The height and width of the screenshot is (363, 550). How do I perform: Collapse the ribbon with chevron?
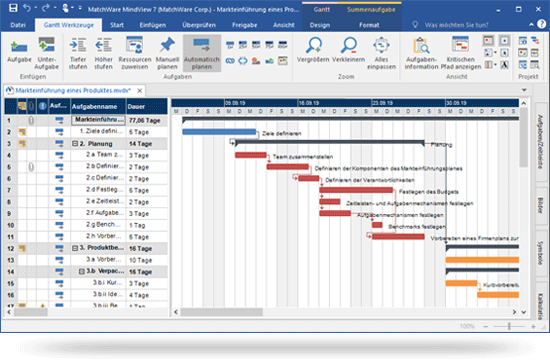[531, 24]
